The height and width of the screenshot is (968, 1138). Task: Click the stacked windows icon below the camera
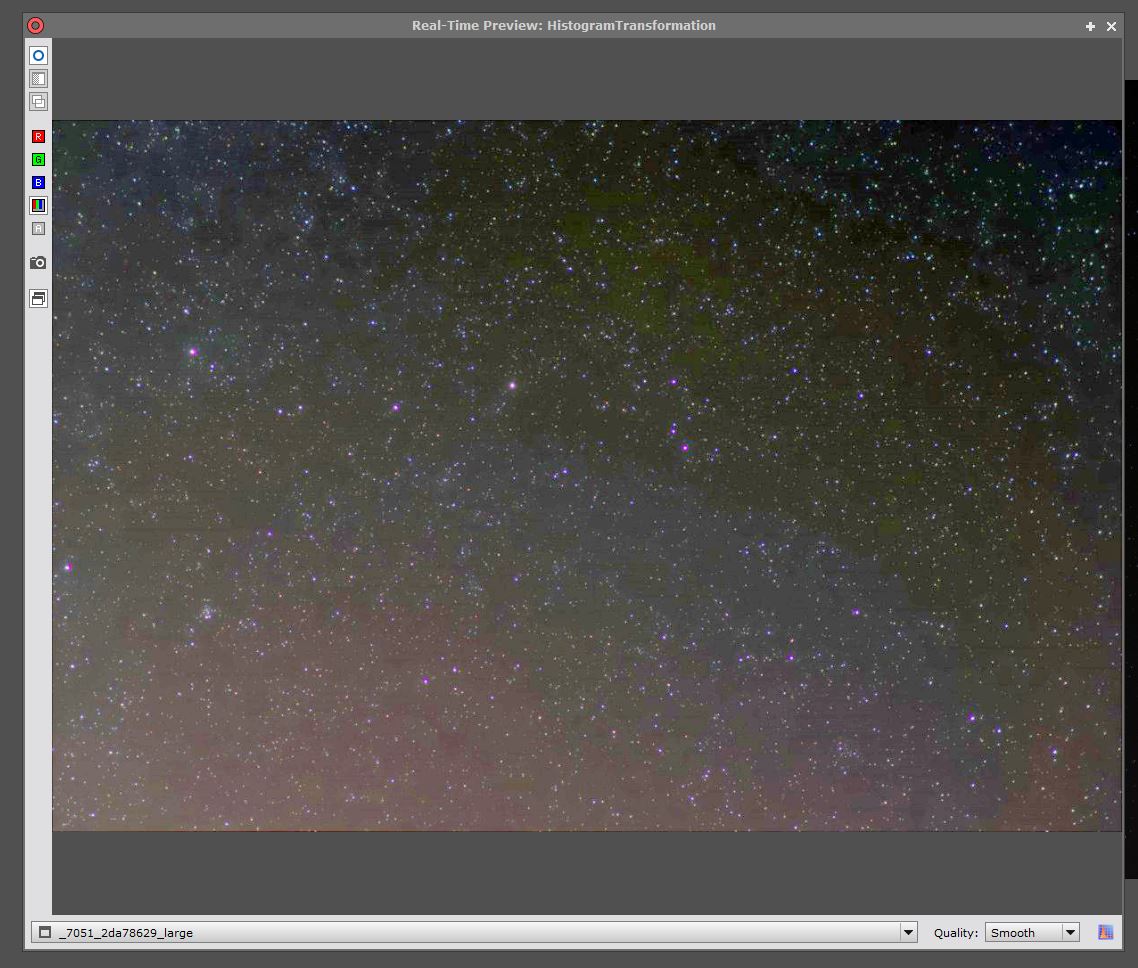click(38, 298)
